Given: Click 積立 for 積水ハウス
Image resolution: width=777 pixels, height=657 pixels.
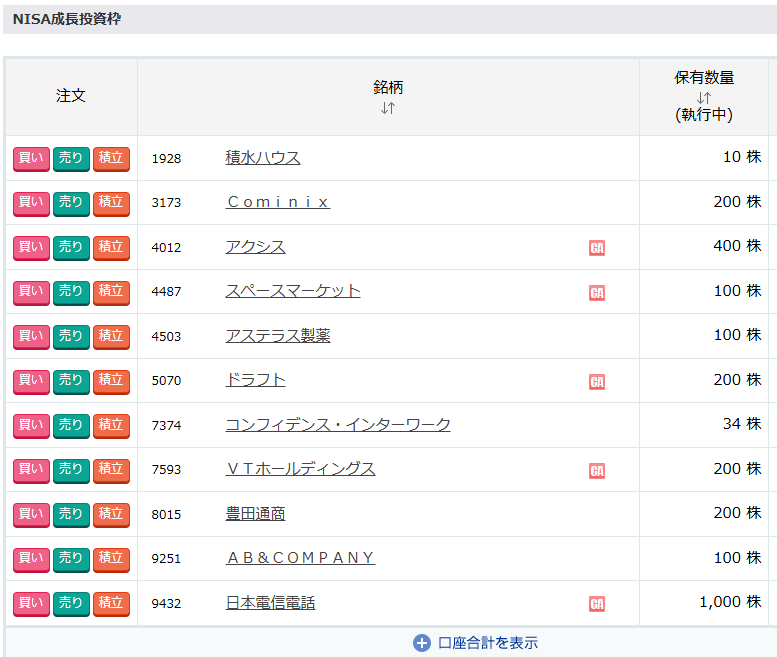Looking at the screenshot, I should point(111,159).
